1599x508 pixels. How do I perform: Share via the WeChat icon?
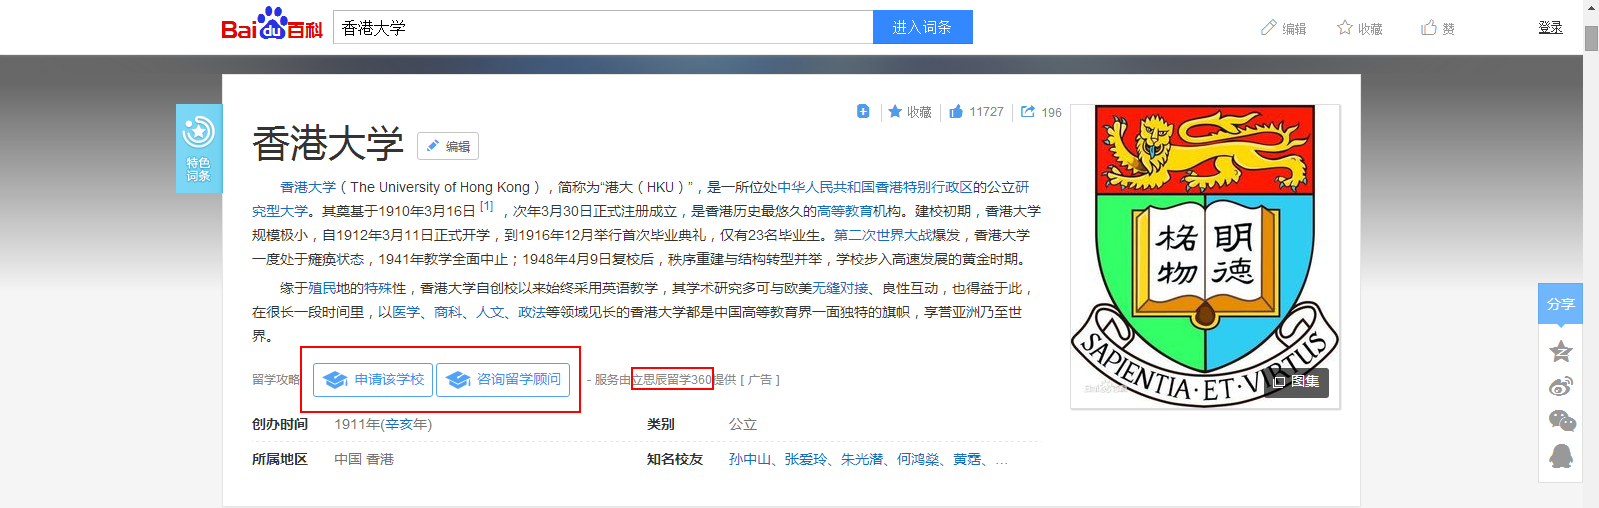click(1561, 421)
